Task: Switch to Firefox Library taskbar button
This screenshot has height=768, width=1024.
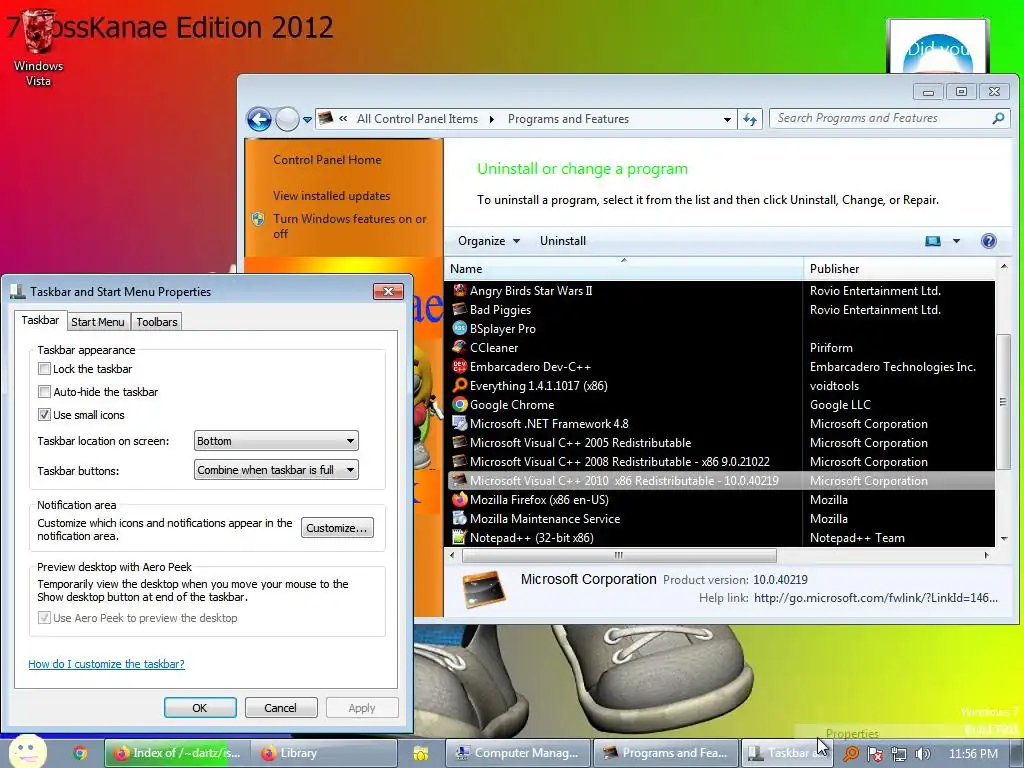Action: coord(325,753)
